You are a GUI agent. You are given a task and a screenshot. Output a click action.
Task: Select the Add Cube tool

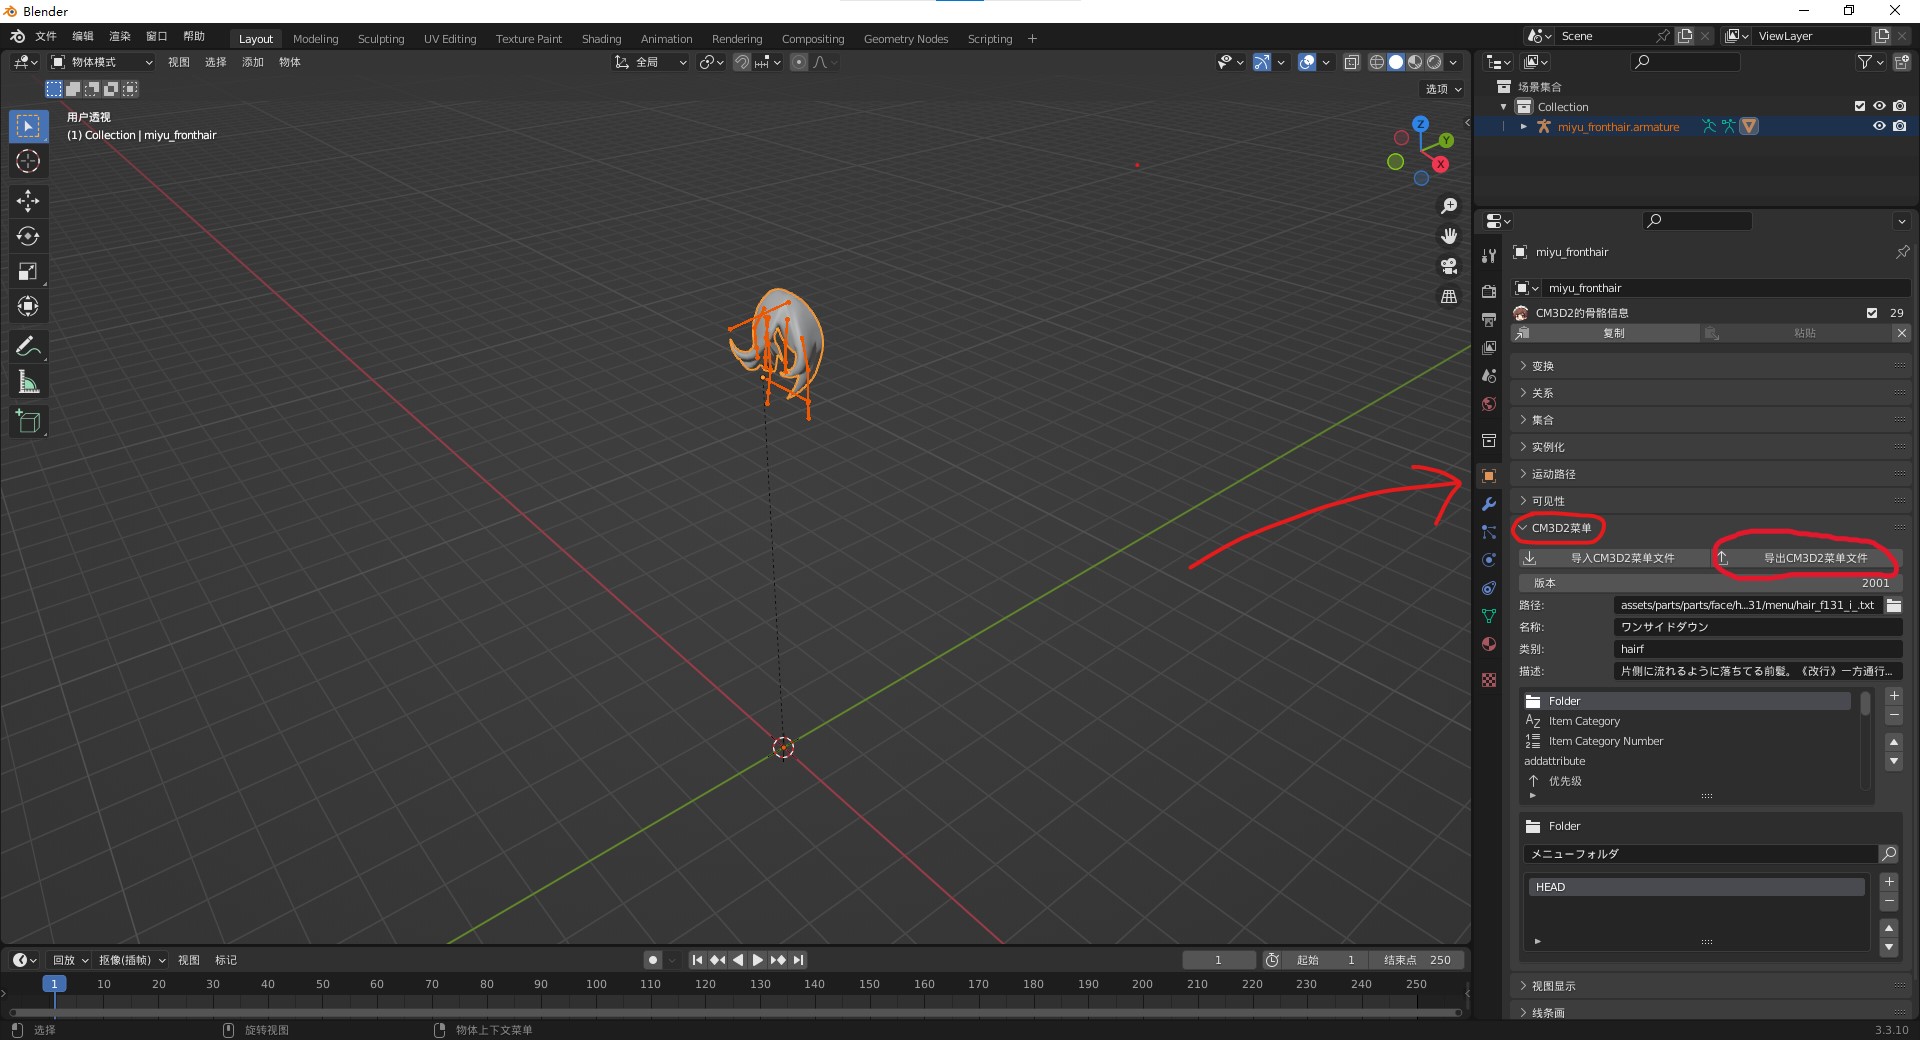28,422
